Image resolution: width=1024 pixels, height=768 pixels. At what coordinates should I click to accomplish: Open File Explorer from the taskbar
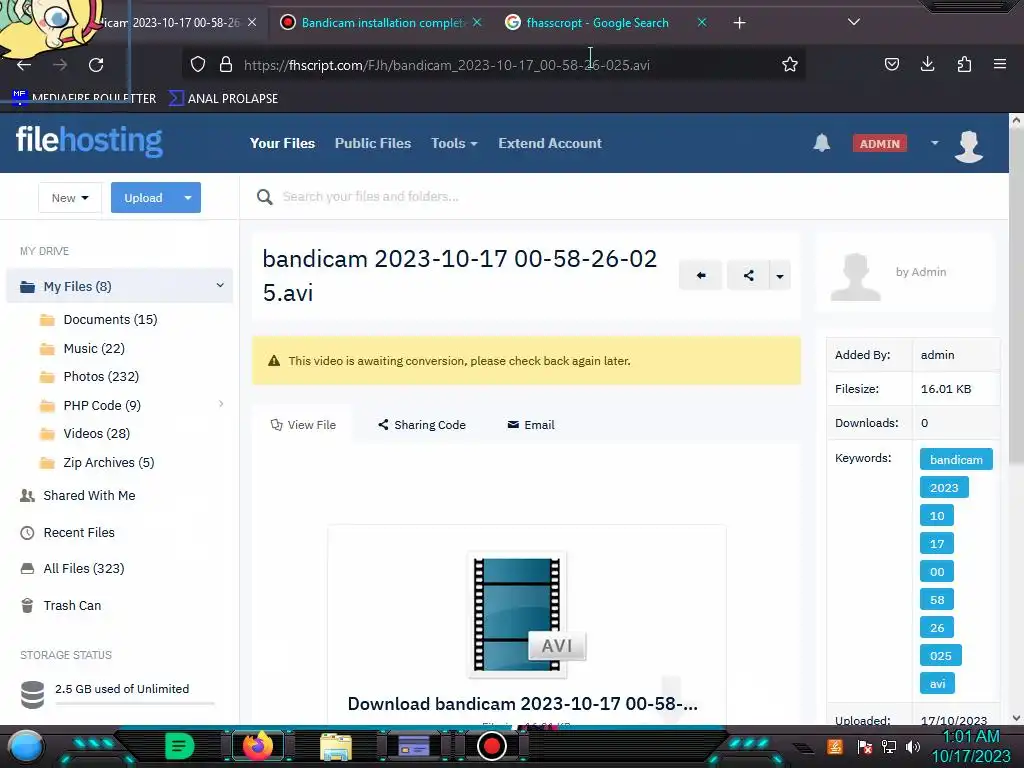click(x=336, y=746)
